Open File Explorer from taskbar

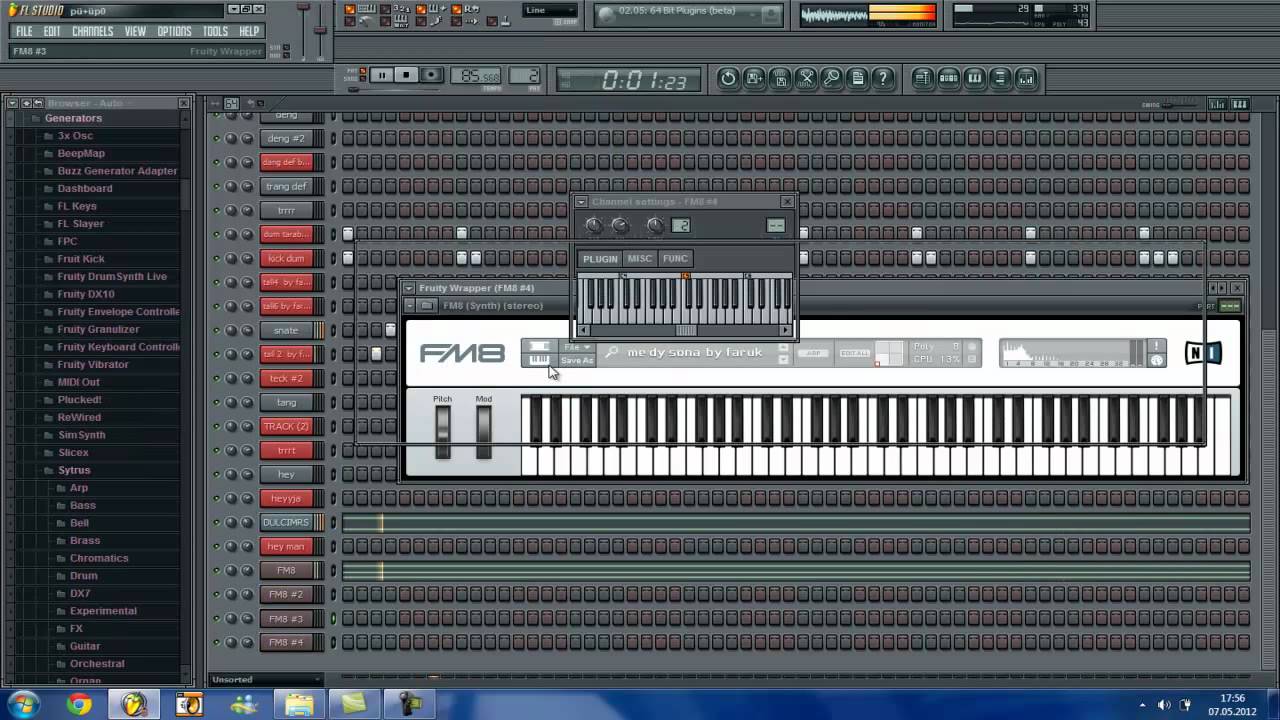click(x=298, y=705)
